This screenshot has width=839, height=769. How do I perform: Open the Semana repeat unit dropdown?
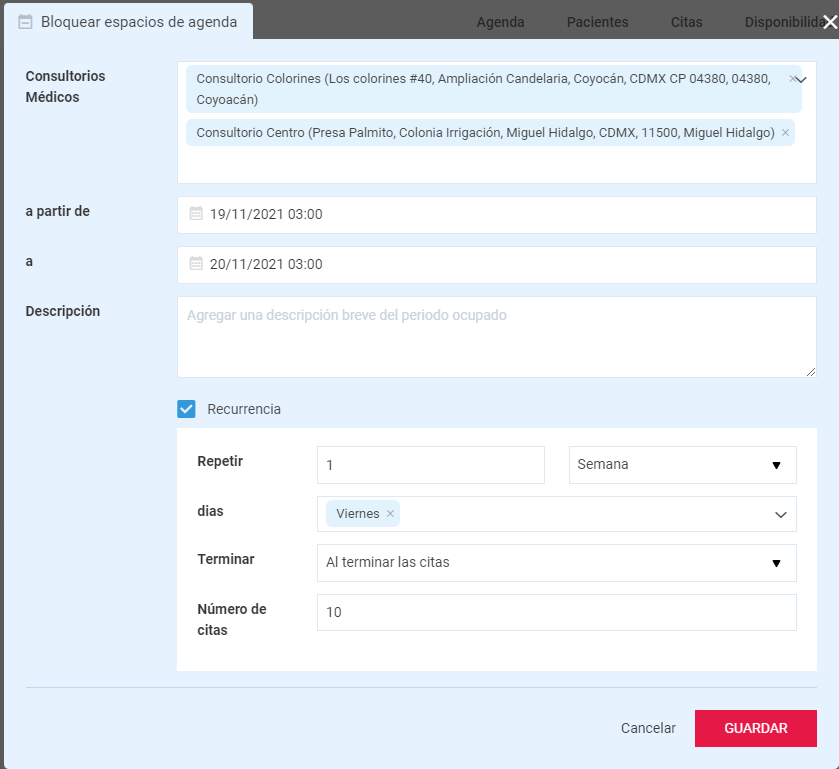[682, 465]
